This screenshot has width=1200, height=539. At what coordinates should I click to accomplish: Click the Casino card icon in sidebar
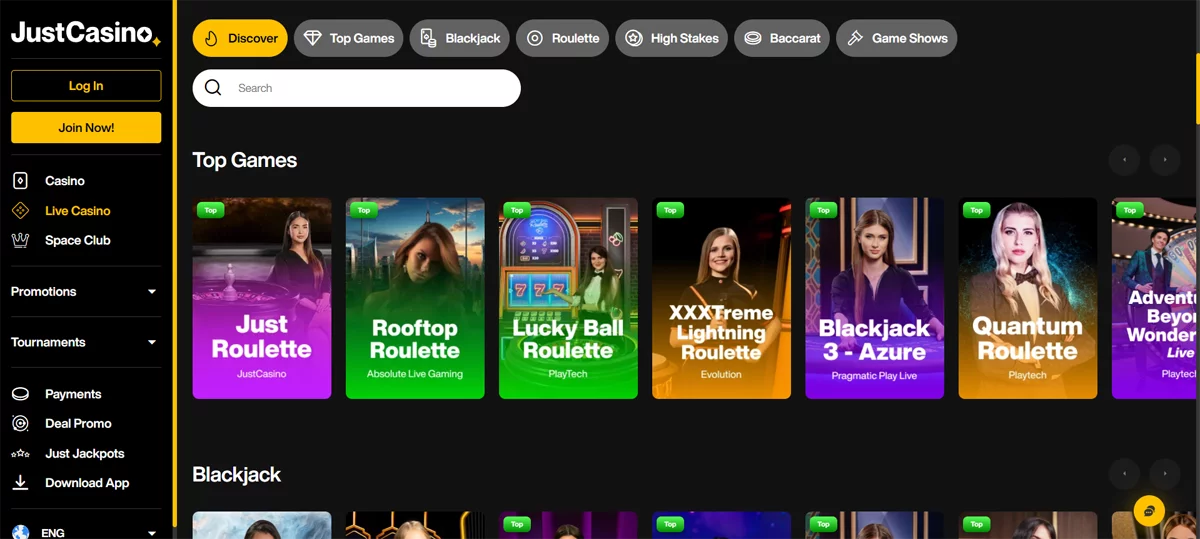coord(20,181)
